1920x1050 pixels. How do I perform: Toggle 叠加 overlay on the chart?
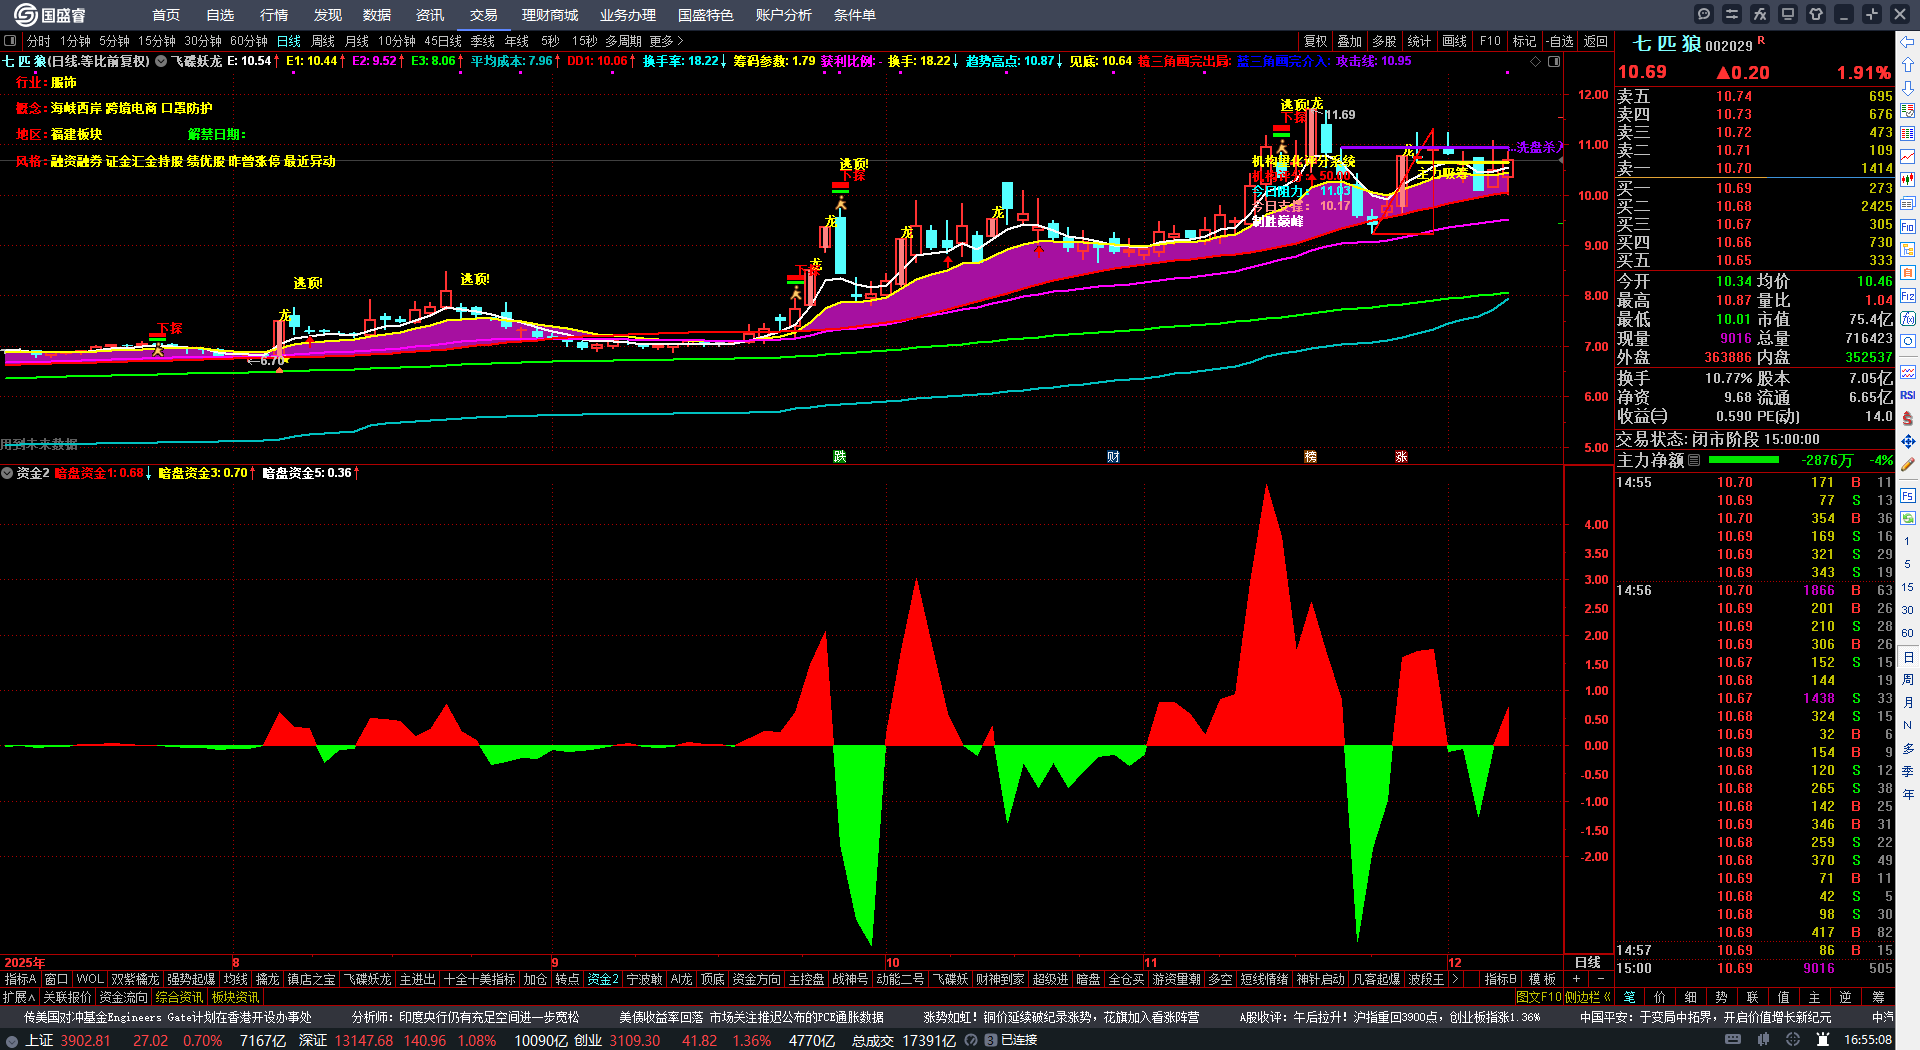(x=1350, y=41)
